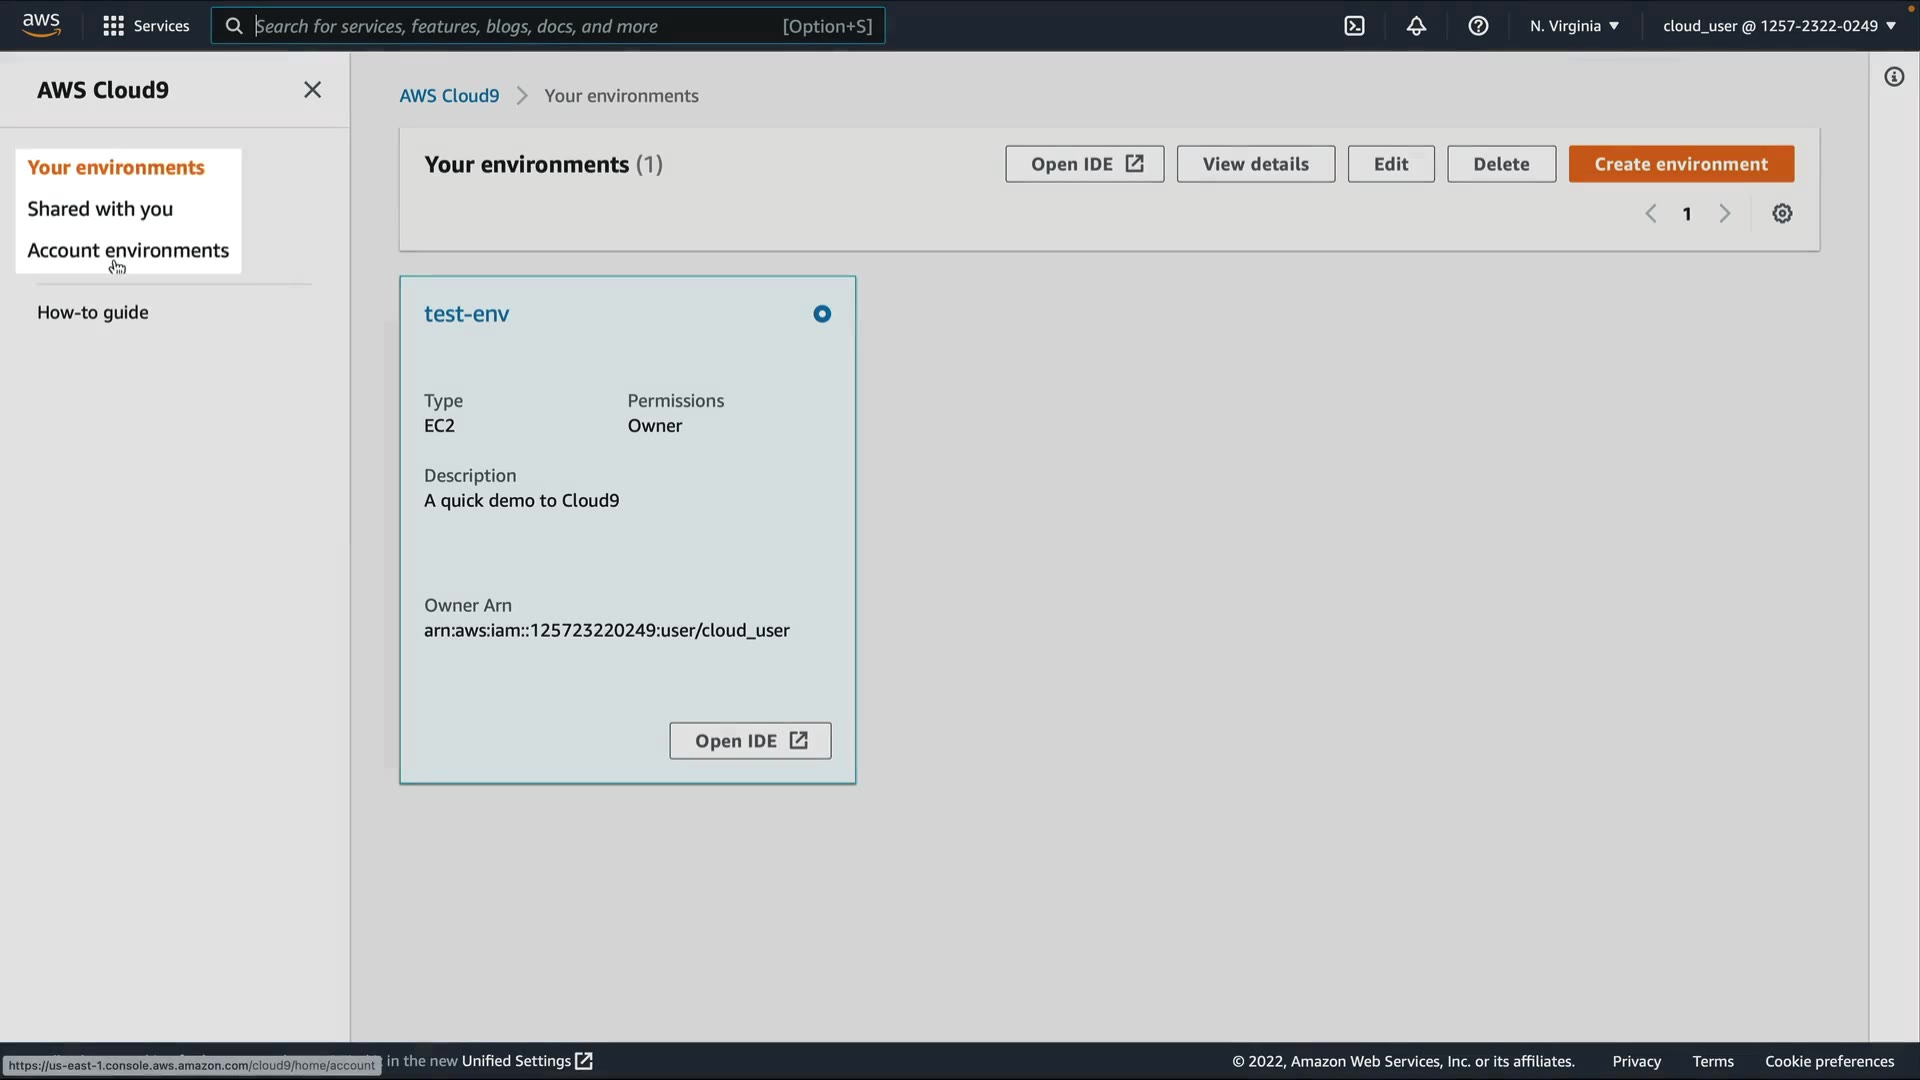Select the Shared with you sidebar item
The image size is (1920, 1080).
click(x=100, y=209)
